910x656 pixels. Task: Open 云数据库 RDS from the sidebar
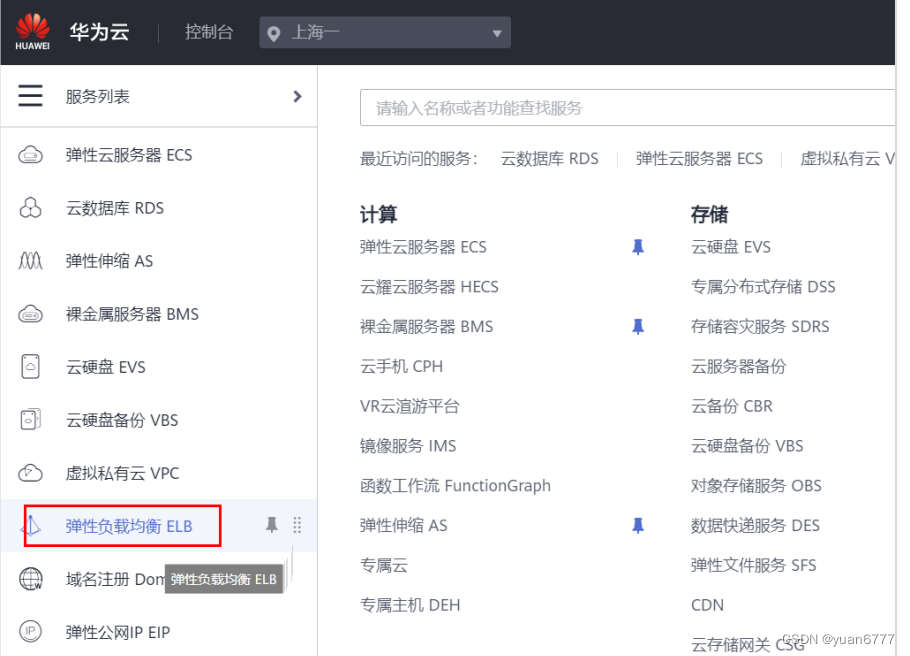click(115, 208)
